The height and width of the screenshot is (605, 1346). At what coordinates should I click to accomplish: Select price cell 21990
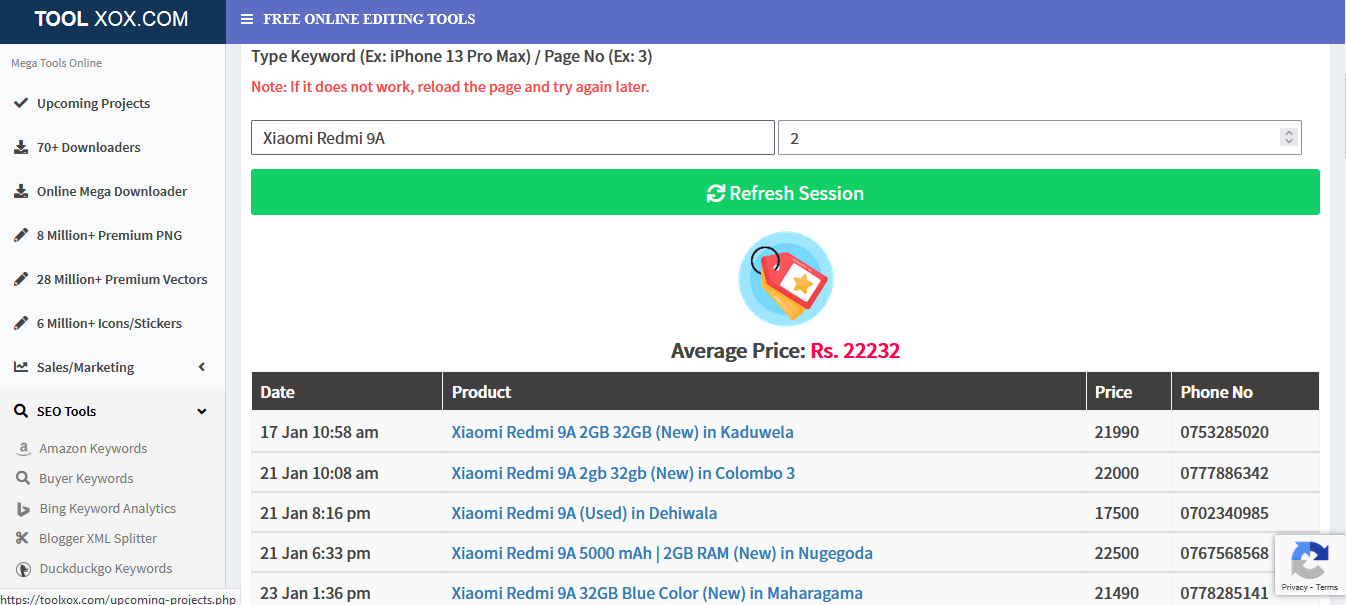1117,432
